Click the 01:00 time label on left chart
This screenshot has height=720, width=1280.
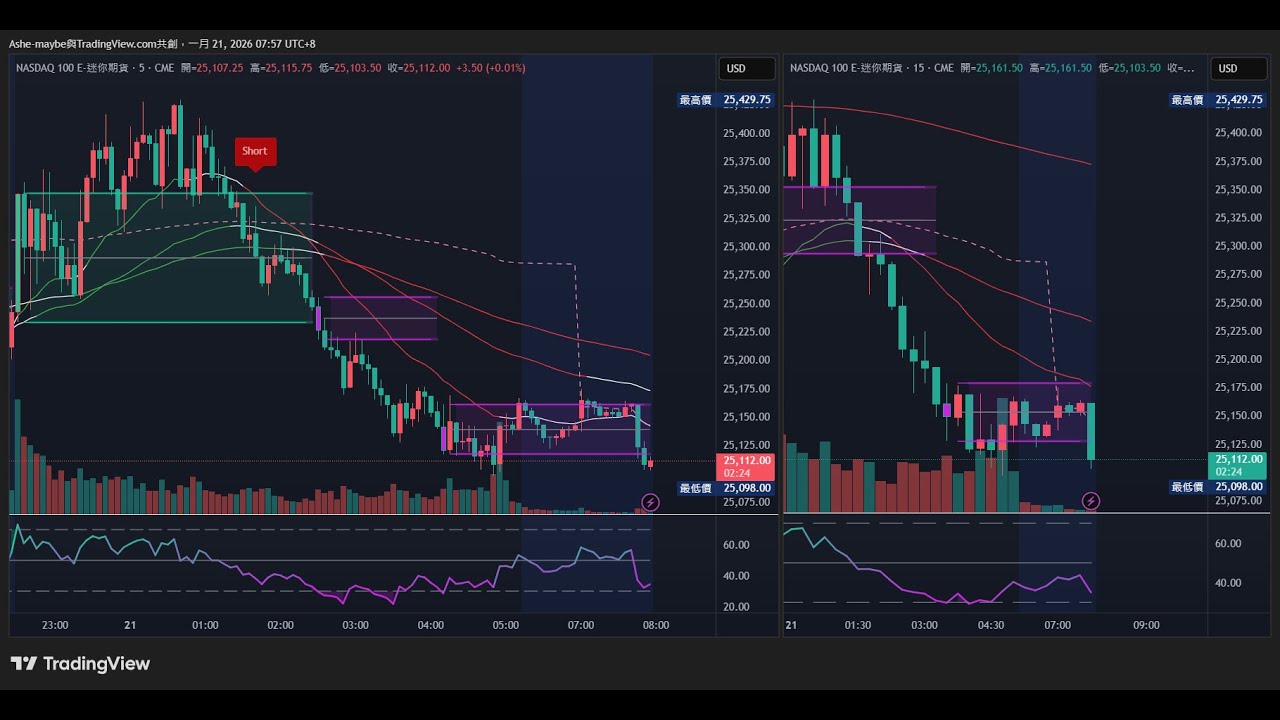click(205, 625)
